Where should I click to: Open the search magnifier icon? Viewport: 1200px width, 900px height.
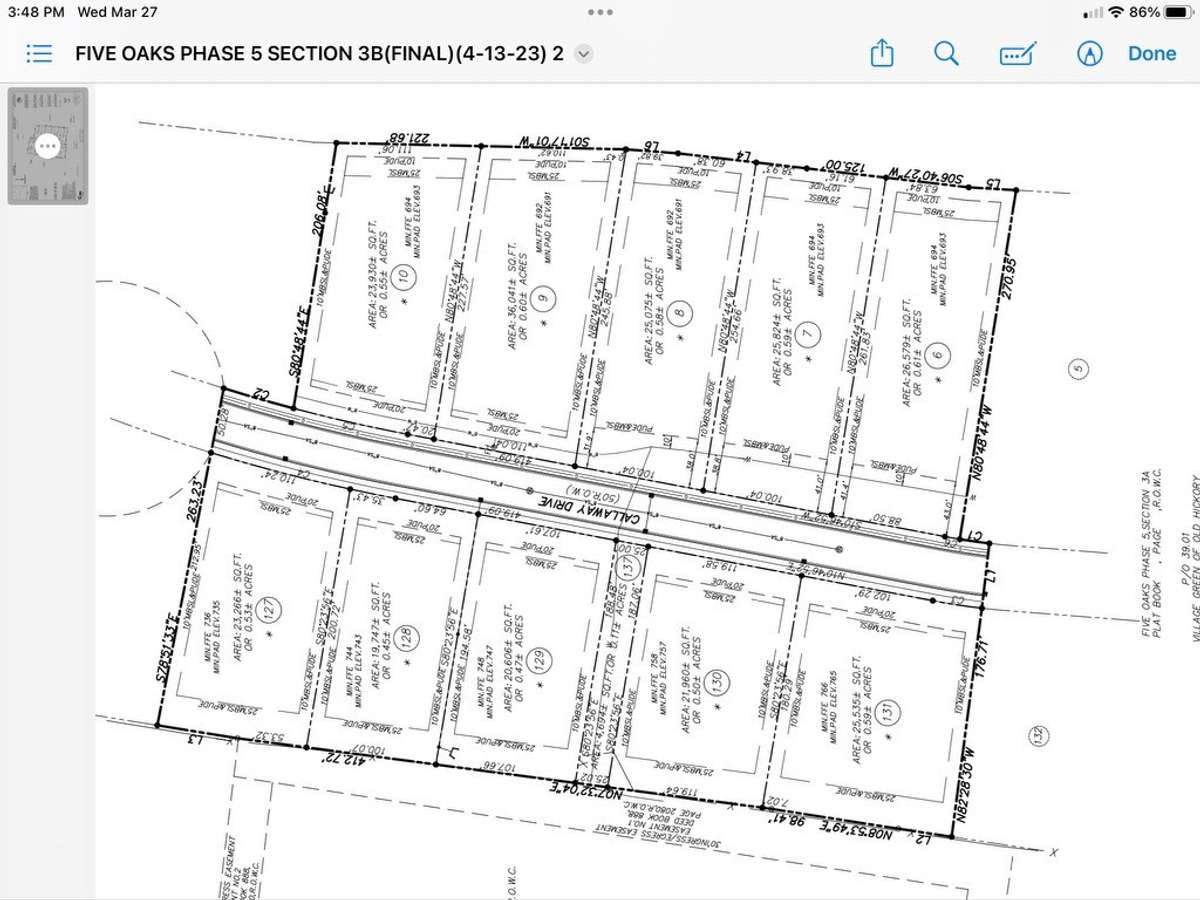point(946,53)
